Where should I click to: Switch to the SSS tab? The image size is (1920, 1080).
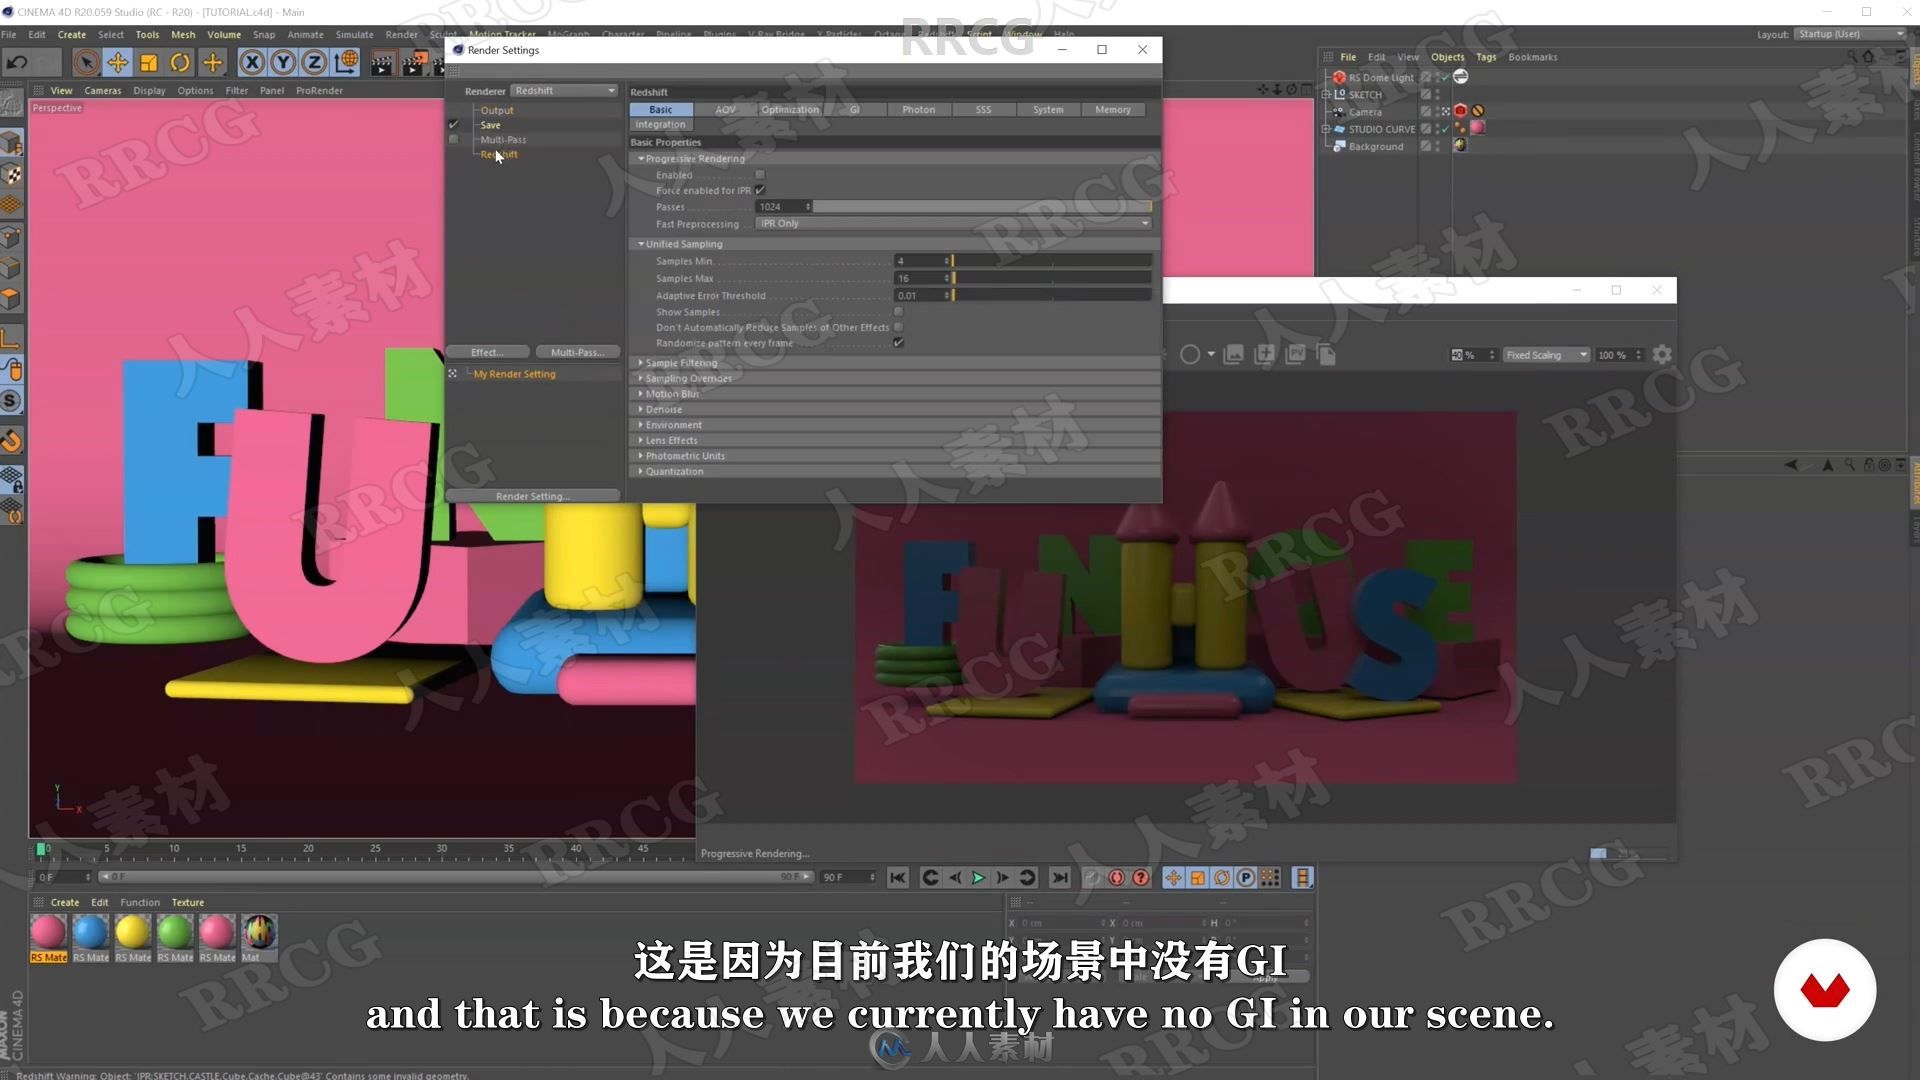click(984, 110)
